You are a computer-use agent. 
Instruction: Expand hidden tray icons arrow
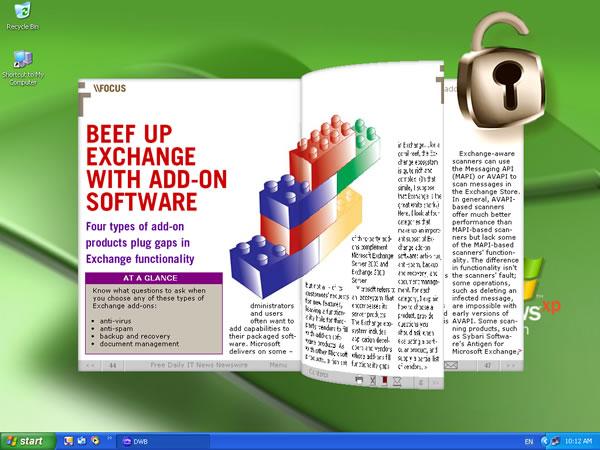(x=545, y=441)
